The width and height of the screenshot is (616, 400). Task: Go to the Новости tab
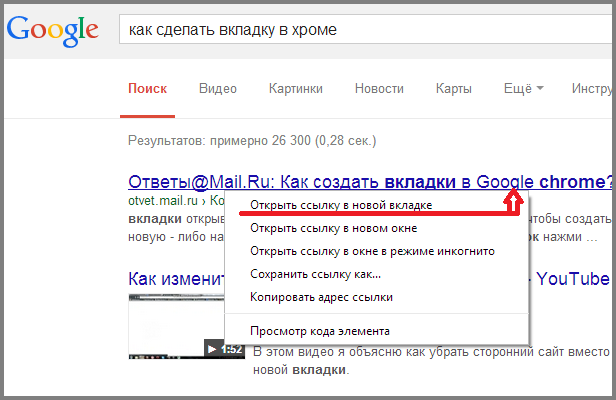379,88
